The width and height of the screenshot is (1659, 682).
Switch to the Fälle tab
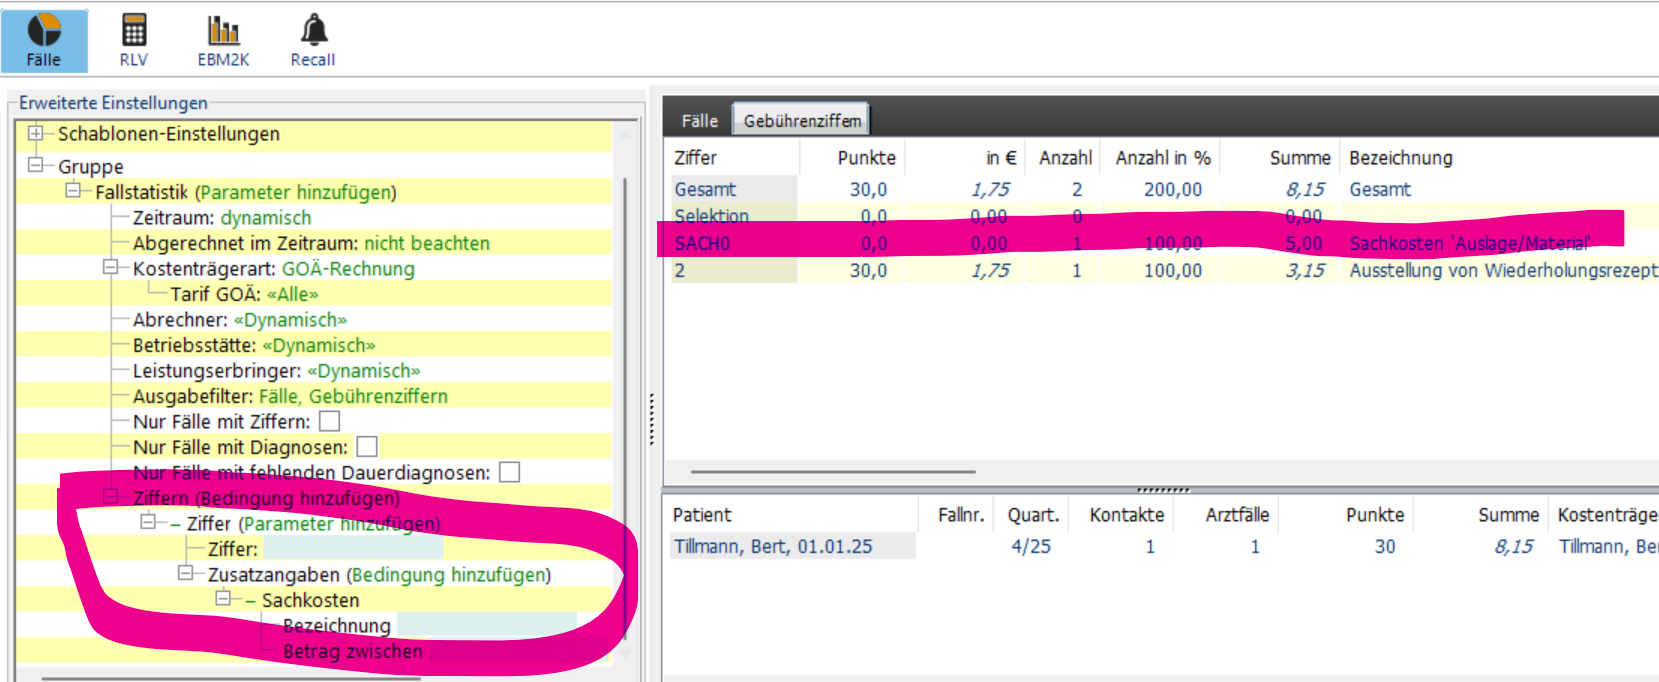coord(699,120)
